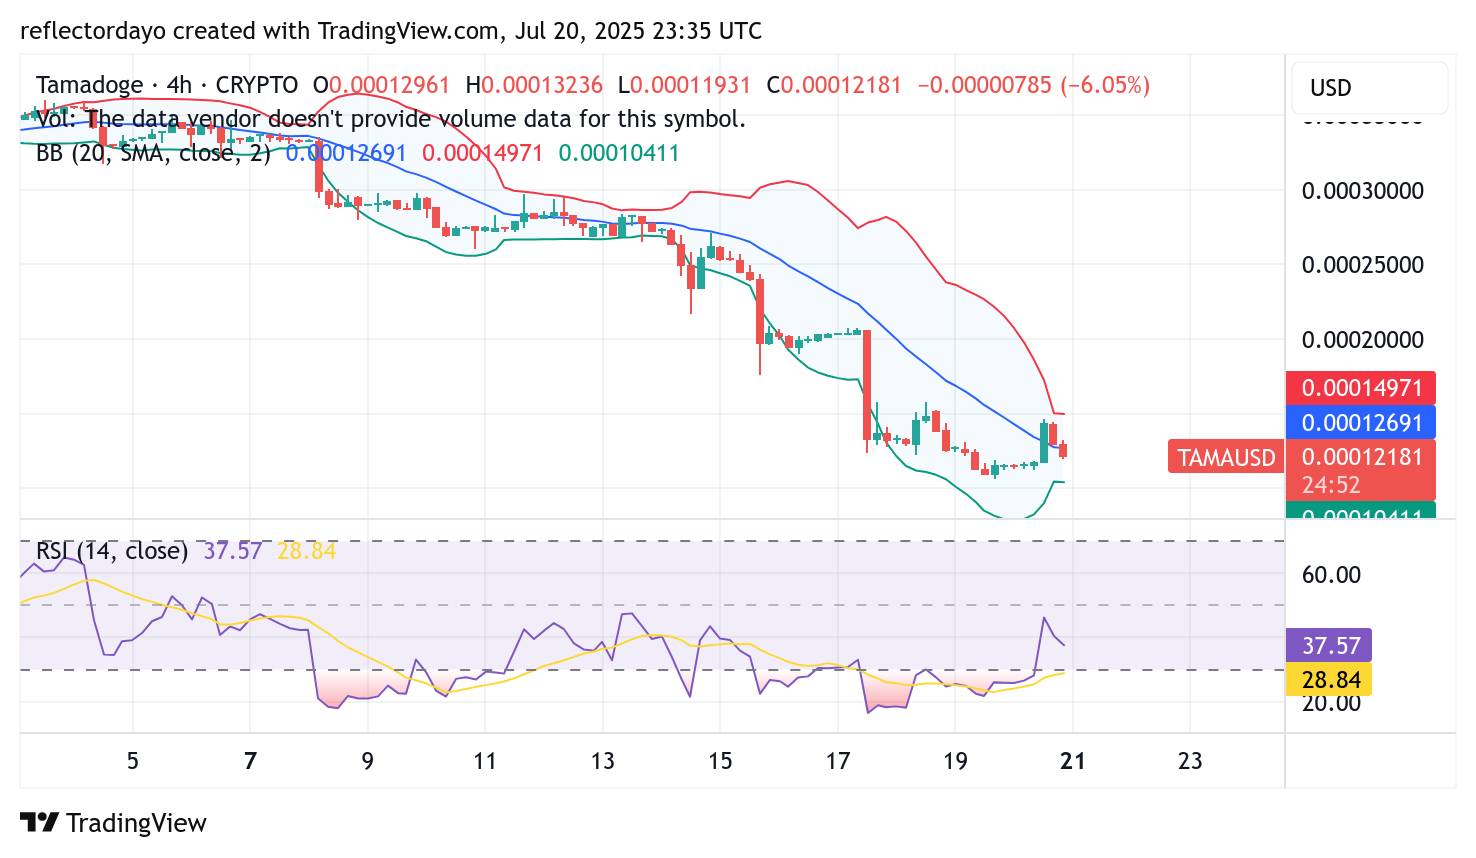The image size is (1476, 858).
Task: Click the open value O0.00012961
Action: (x=381, y=85)
